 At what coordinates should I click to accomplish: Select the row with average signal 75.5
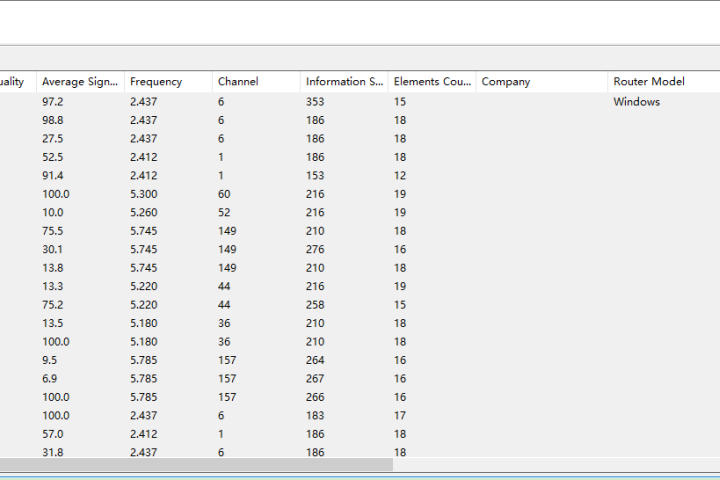click(360, 231)
